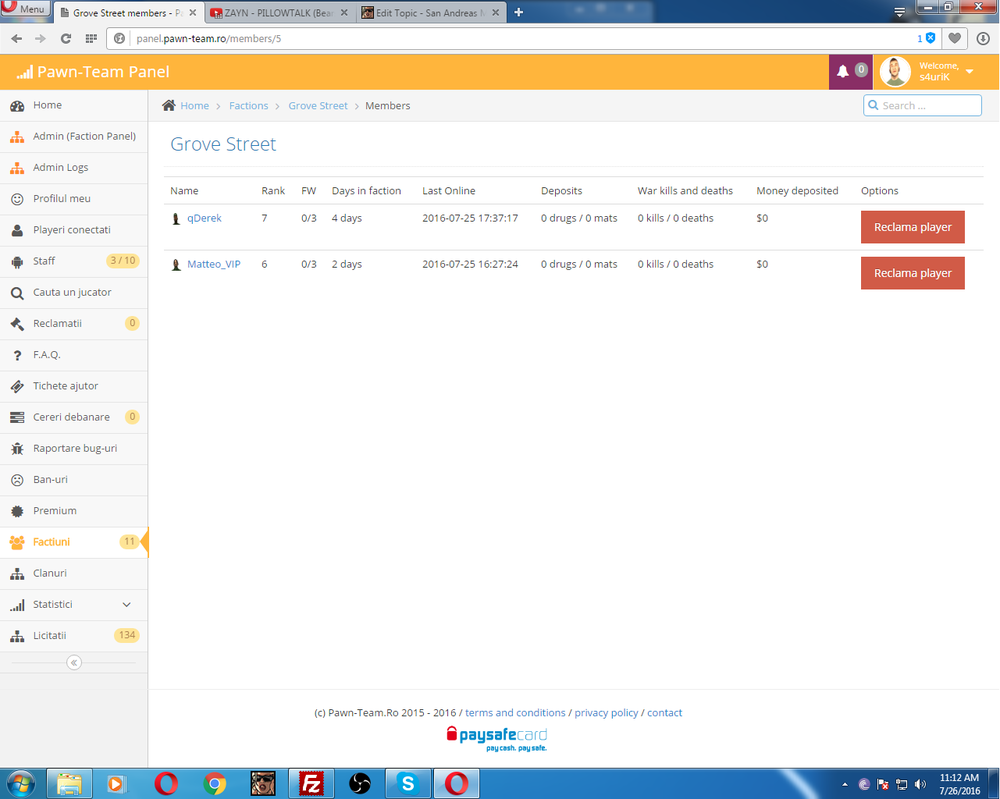Switch to the ZAYN - PILLOWTALK tab
1000x799 pixels.
(x=279, y=13)
